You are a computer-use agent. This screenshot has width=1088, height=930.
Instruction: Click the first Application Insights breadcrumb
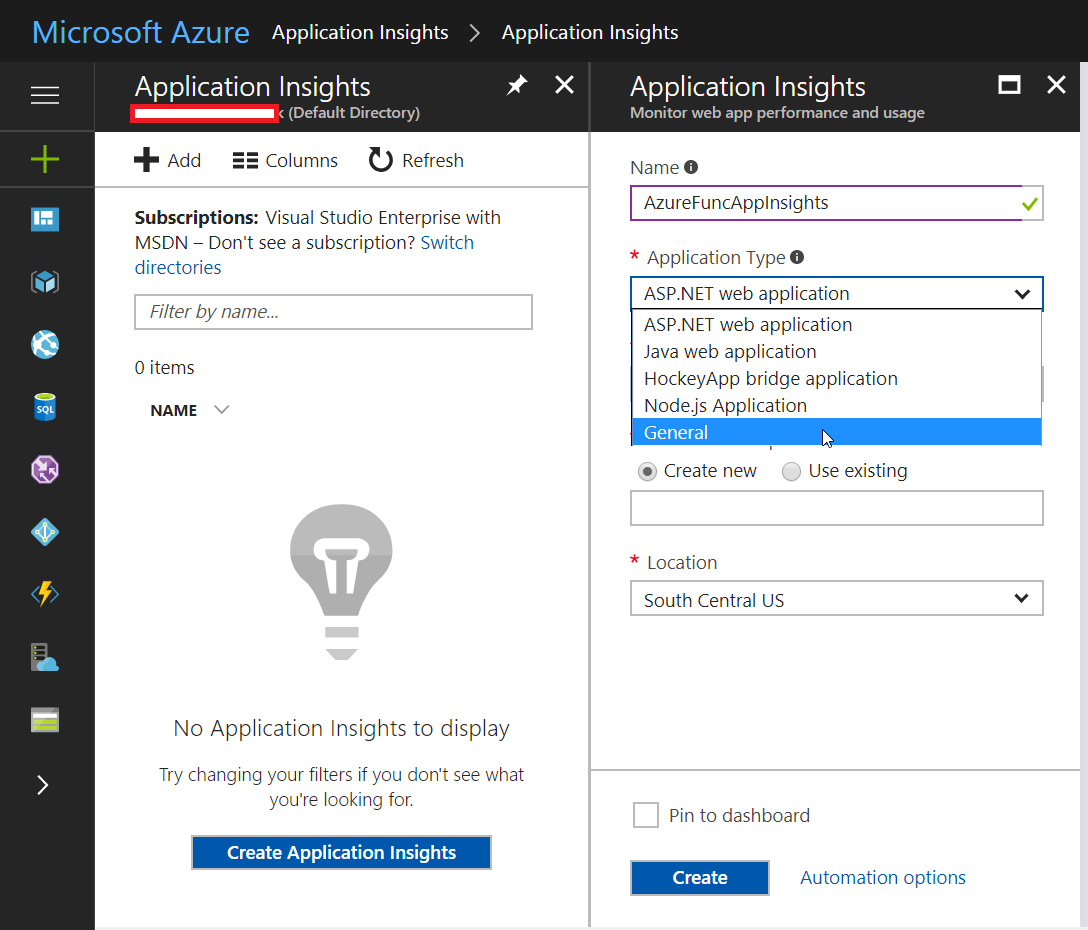point(360,33)
